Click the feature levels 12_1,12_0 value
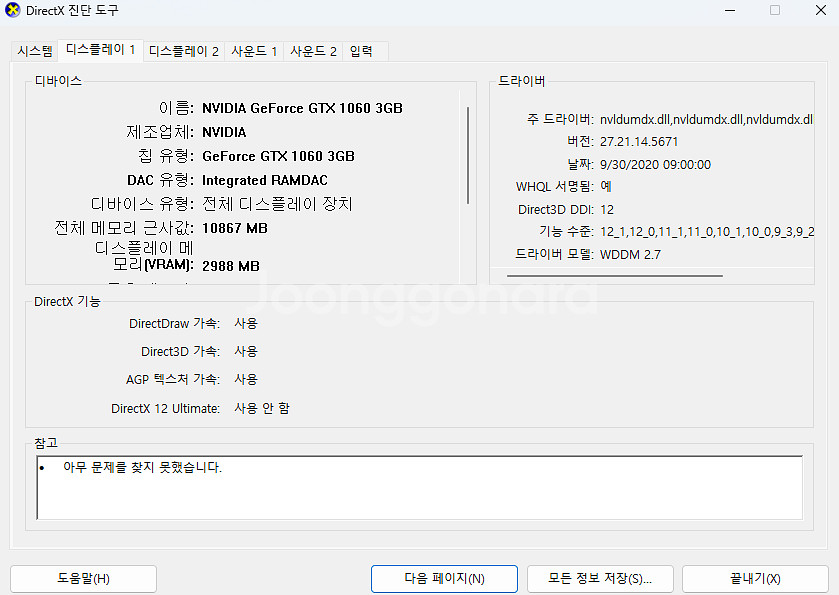 [707, 232]
